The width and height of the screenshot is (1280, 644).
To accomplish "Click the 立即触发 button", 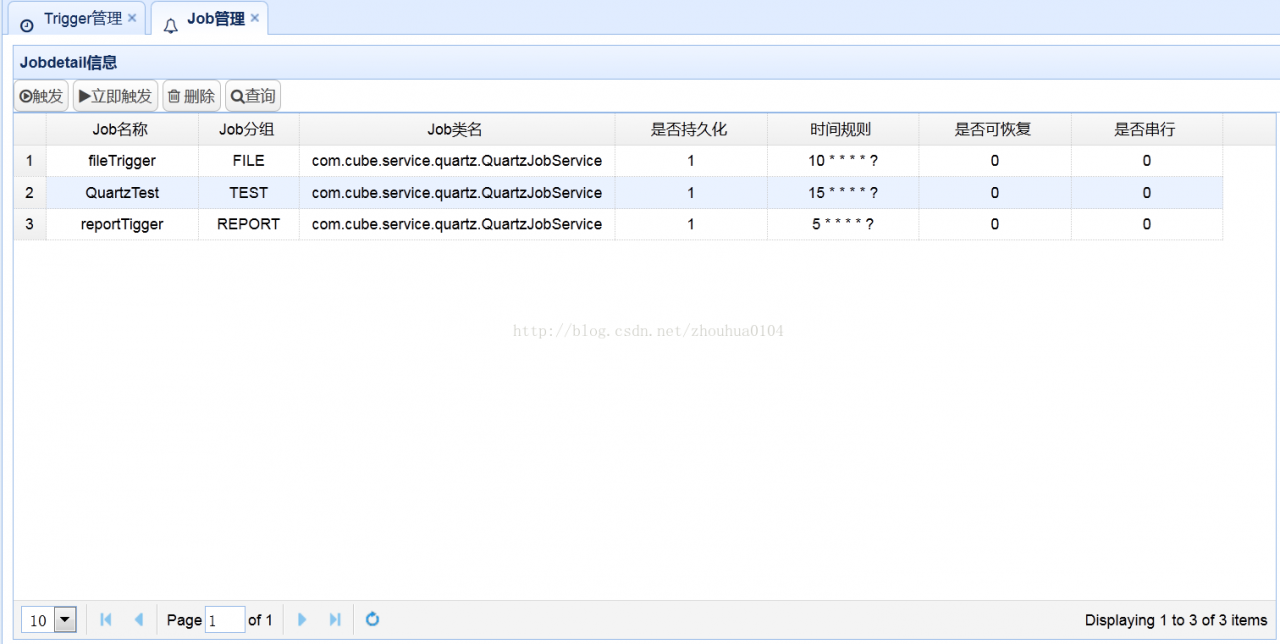I will tap(114, 95).
